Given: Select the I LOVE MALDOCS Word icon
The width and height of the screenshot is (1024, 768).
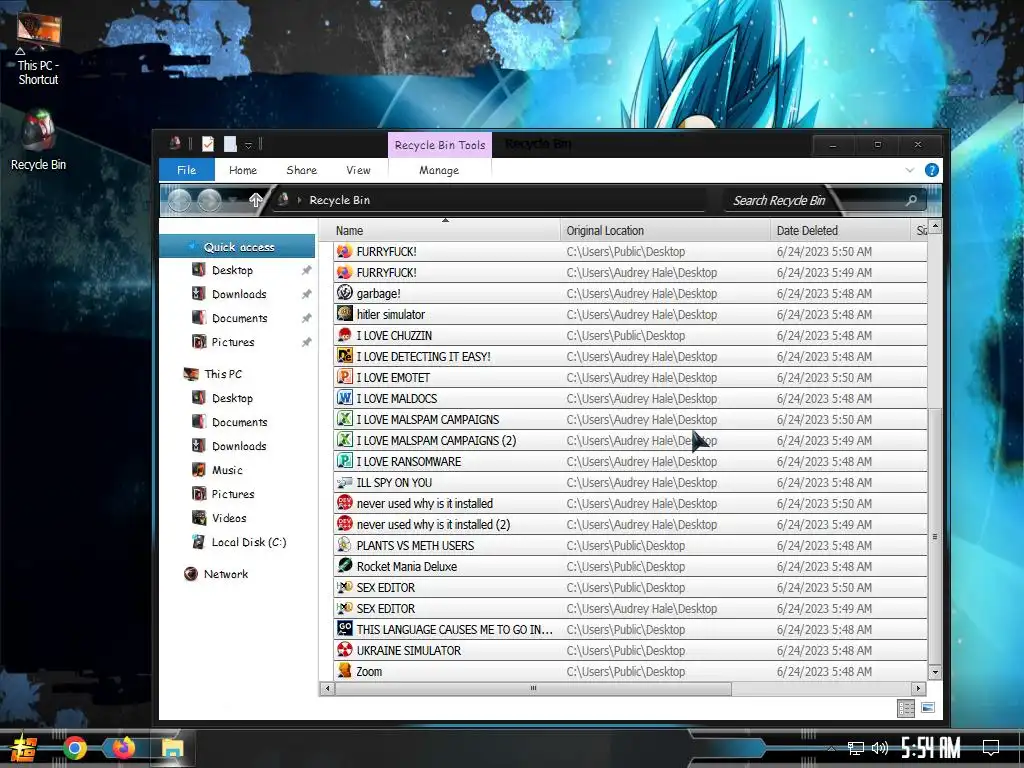Looking at the screenshot, I should coord(344,398).
